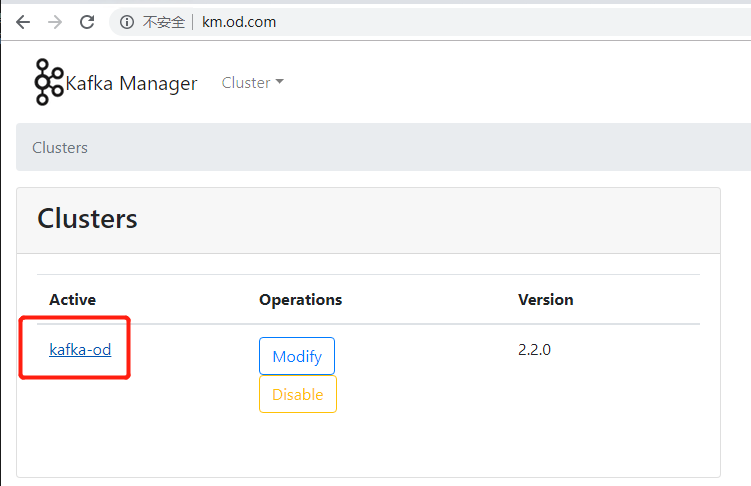This screenshot has height=486, width=751.
Task: Open the kafka-od cluster link
Action: [x=80, y=350]
